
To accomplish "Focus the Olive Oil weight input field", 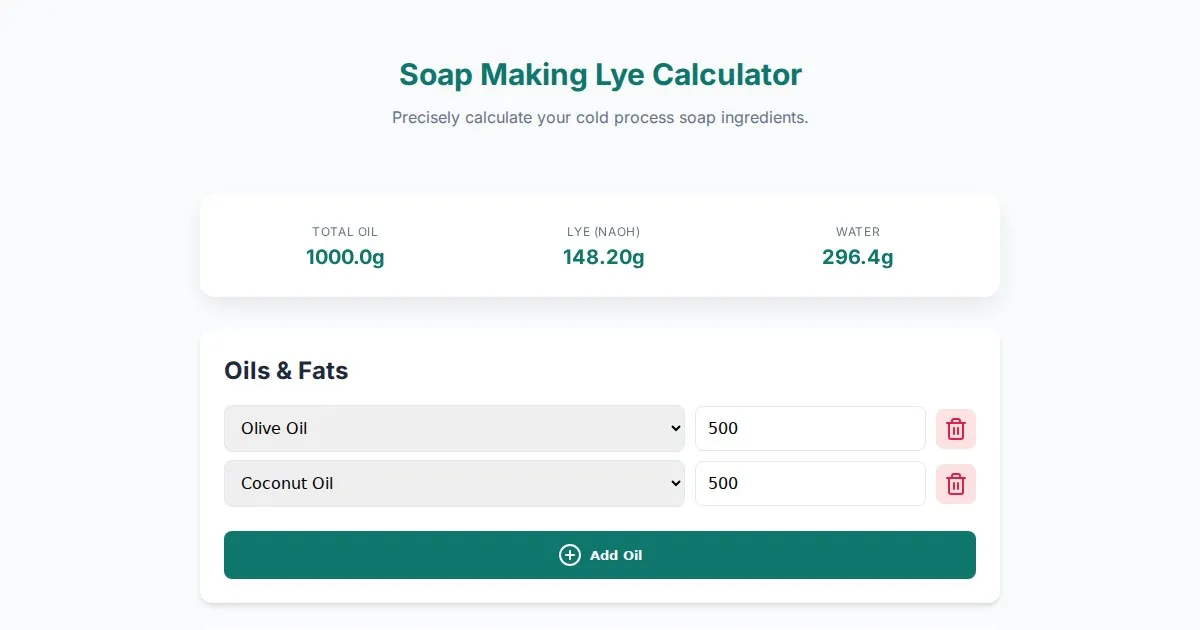I will pos(810,428).
